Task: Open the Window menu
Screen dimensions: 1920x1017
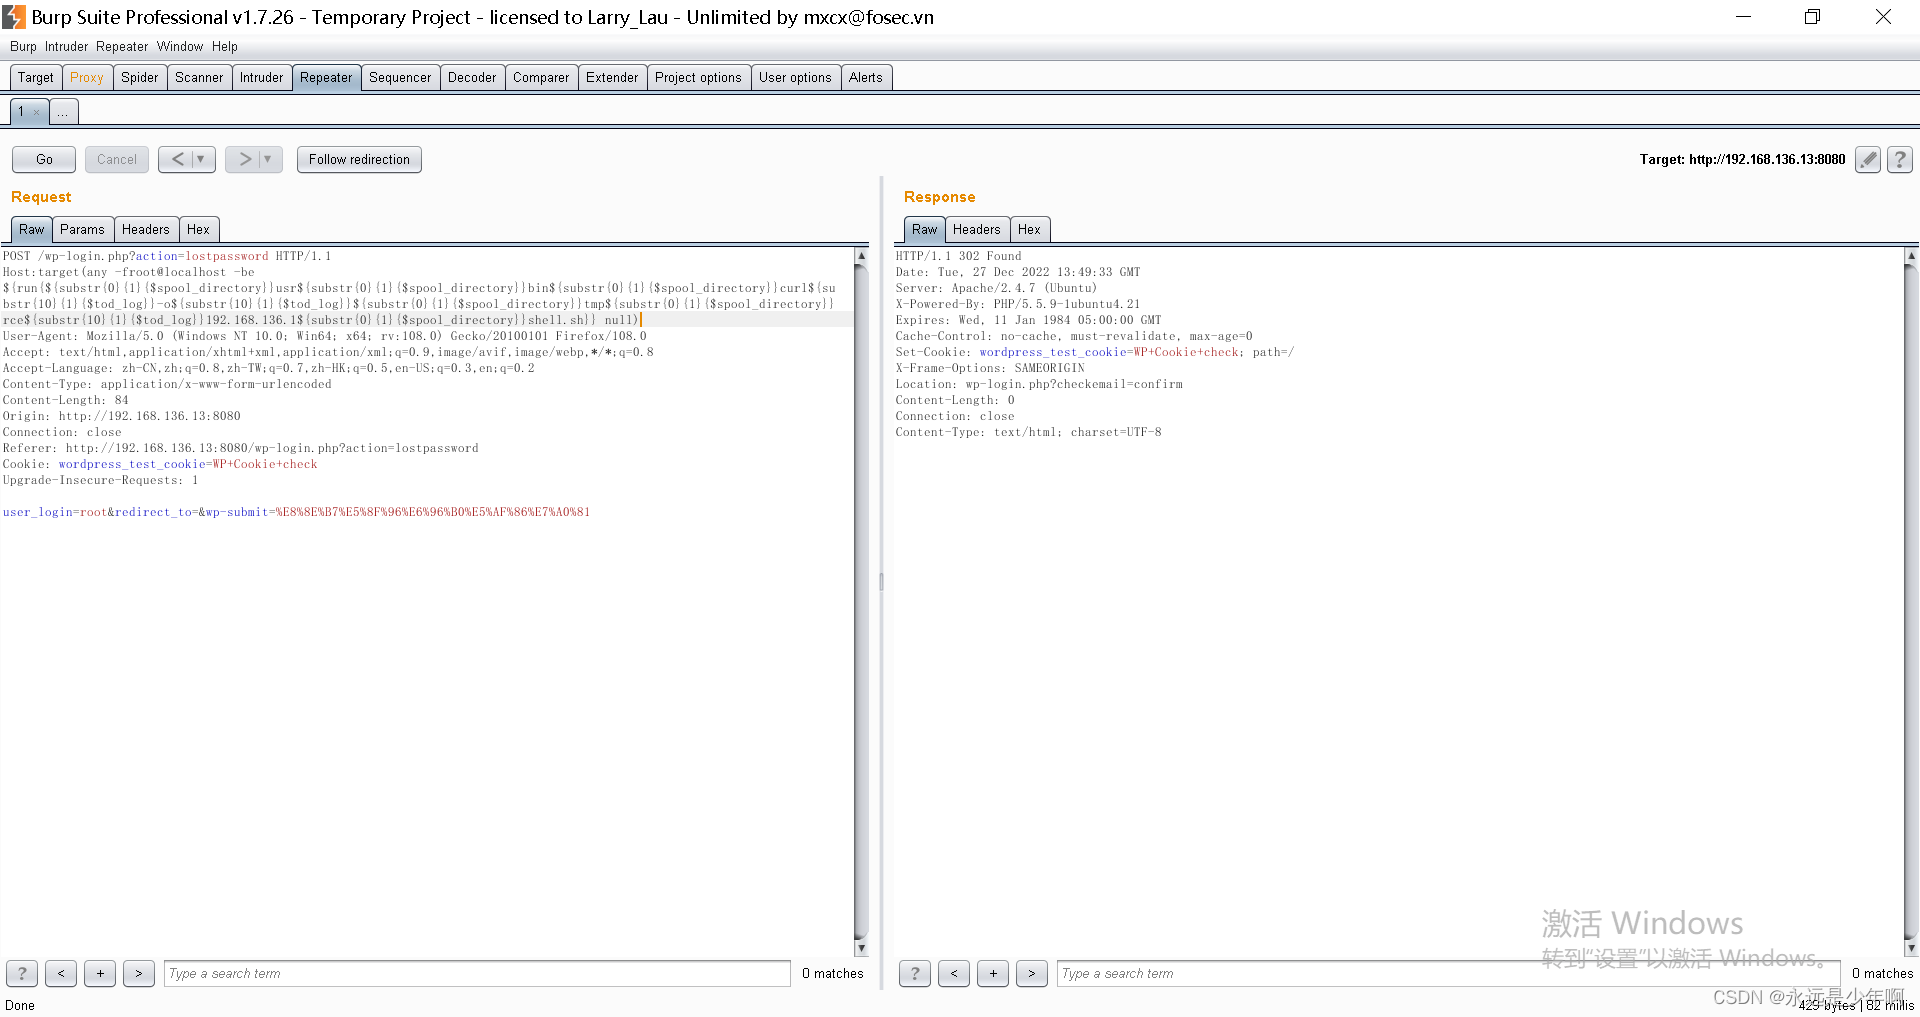Action: [180, 46]
